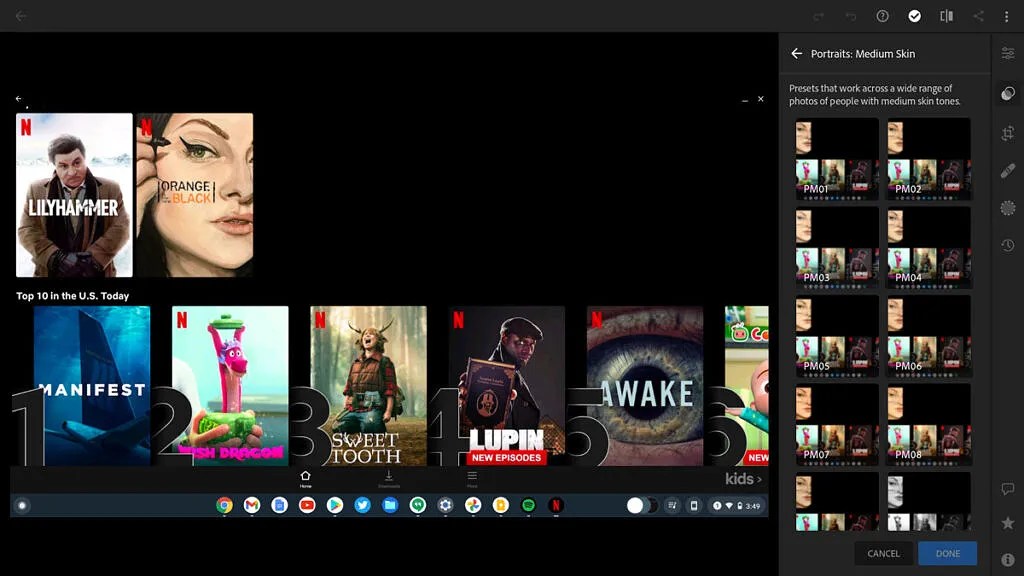Click the Netflix More tab in the photo
Screen dimensions: 1024x576
[x=472, y=479]
